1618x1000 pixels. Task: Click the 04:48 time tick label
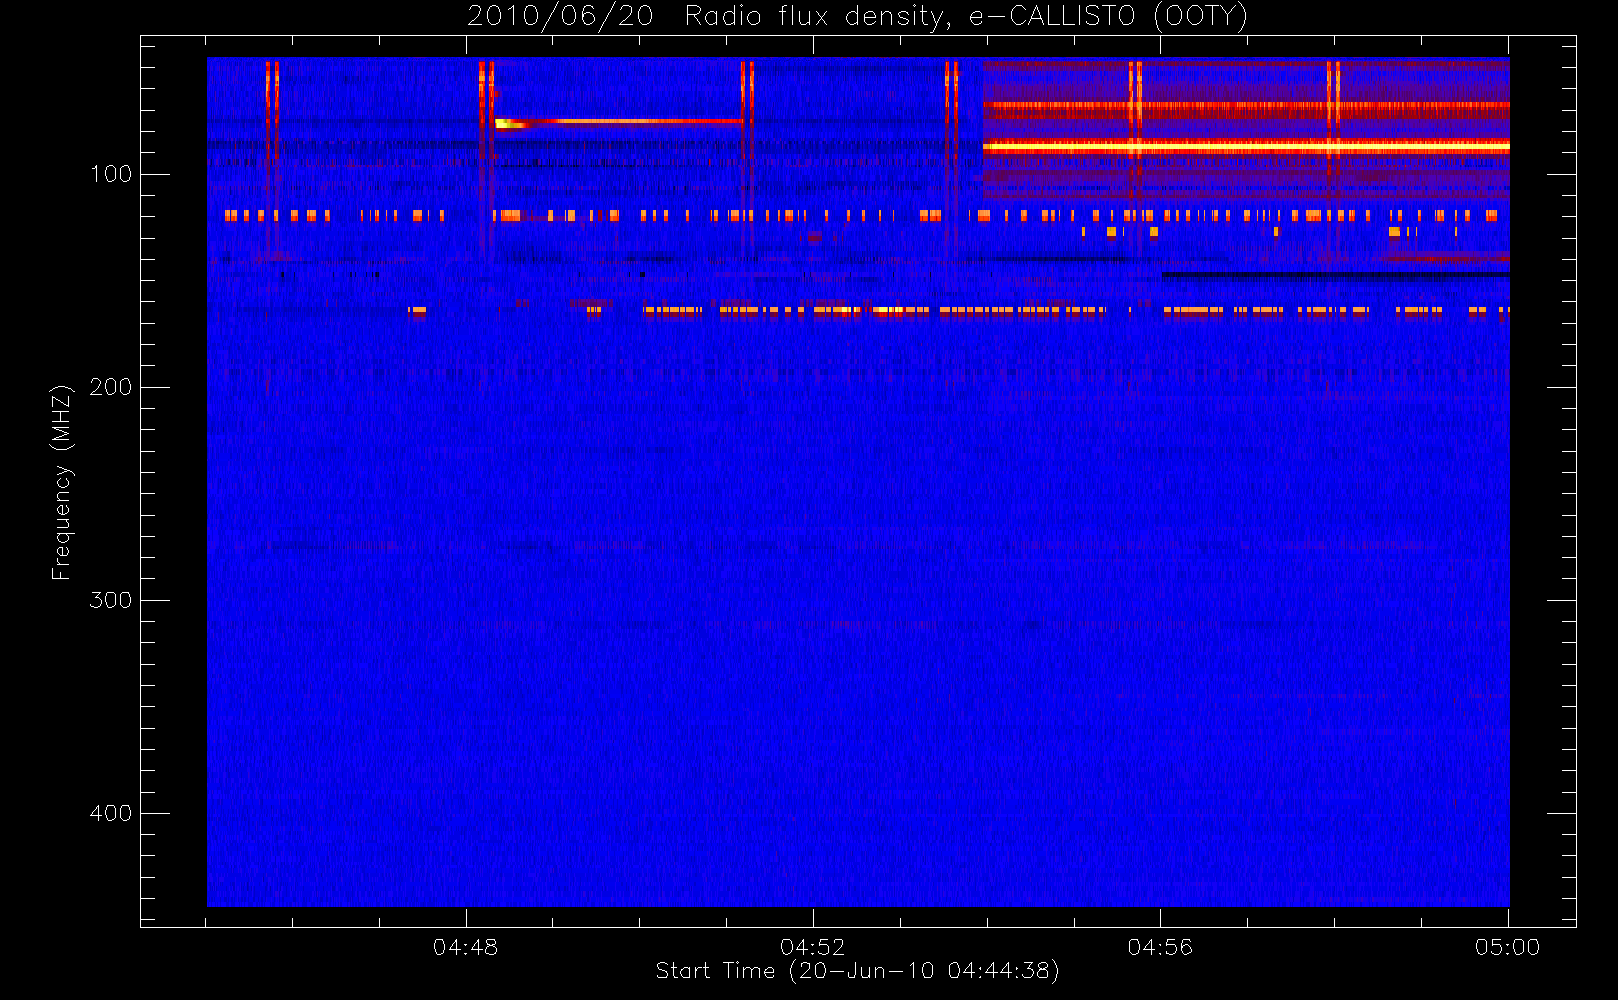[465, 947]
